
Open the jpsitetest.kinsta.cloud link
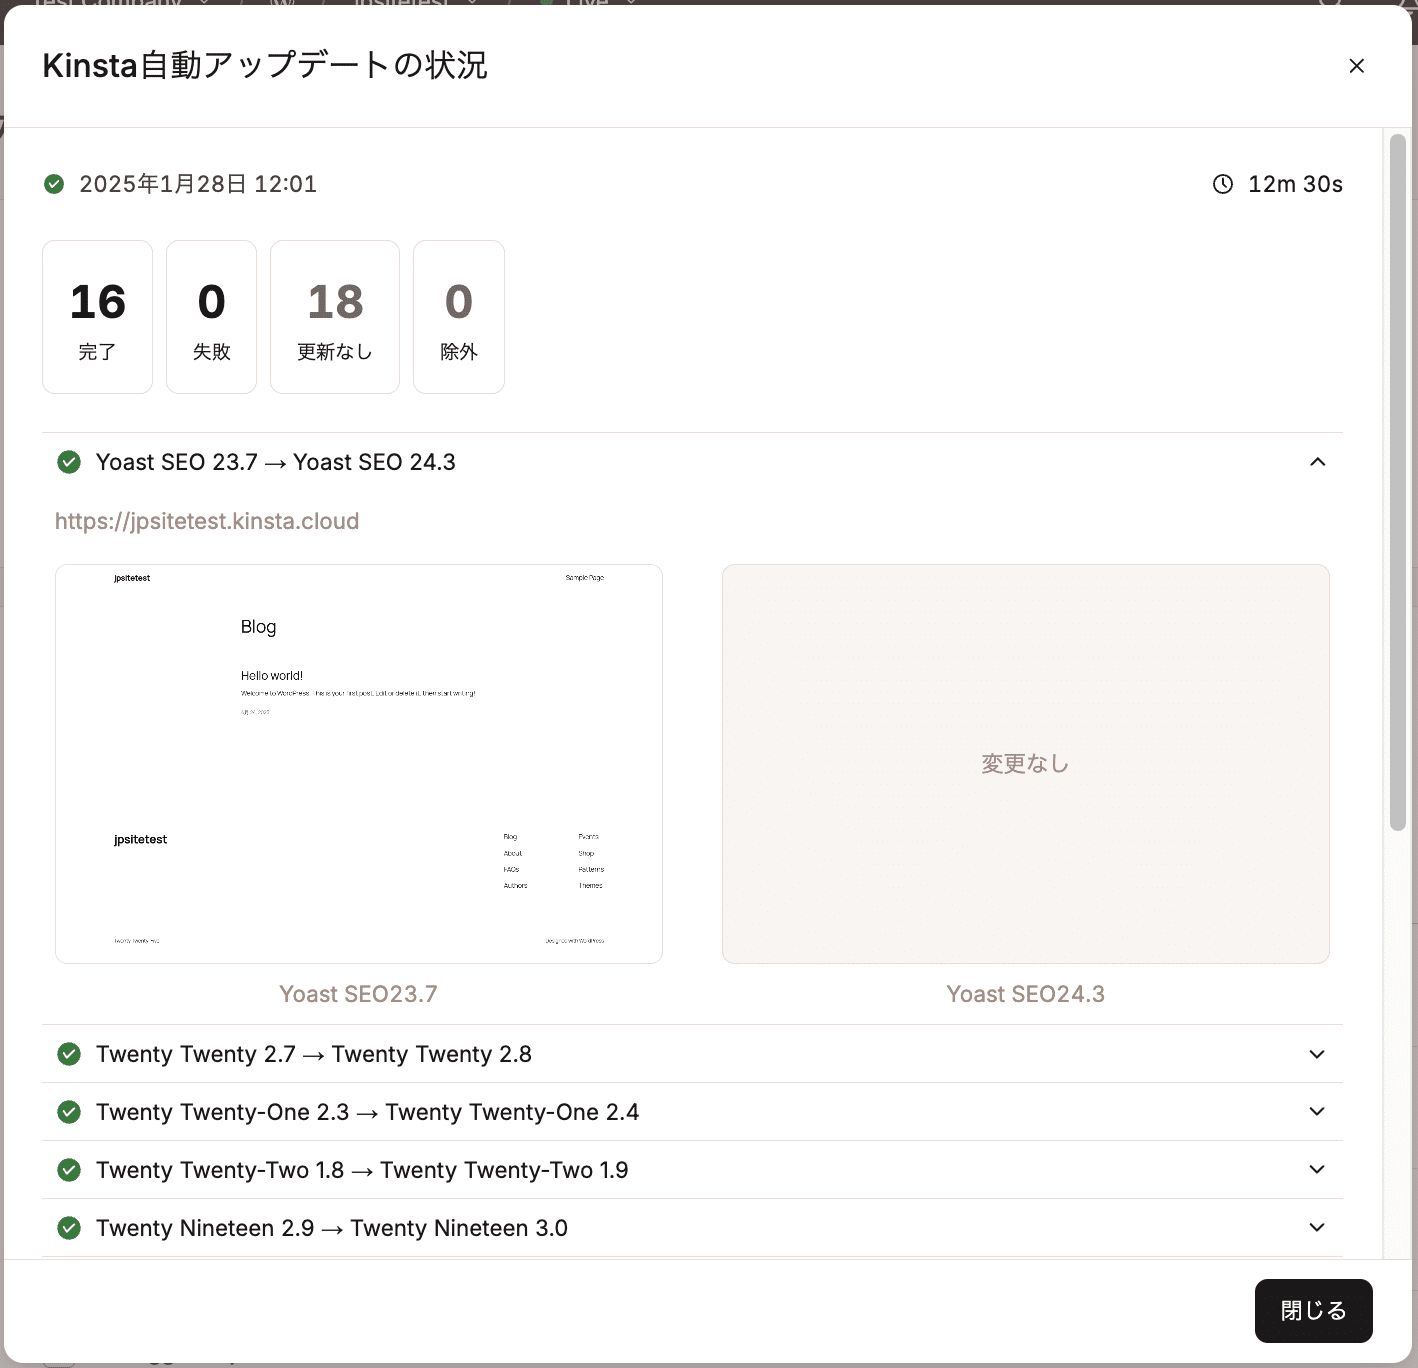click(207, 521)
